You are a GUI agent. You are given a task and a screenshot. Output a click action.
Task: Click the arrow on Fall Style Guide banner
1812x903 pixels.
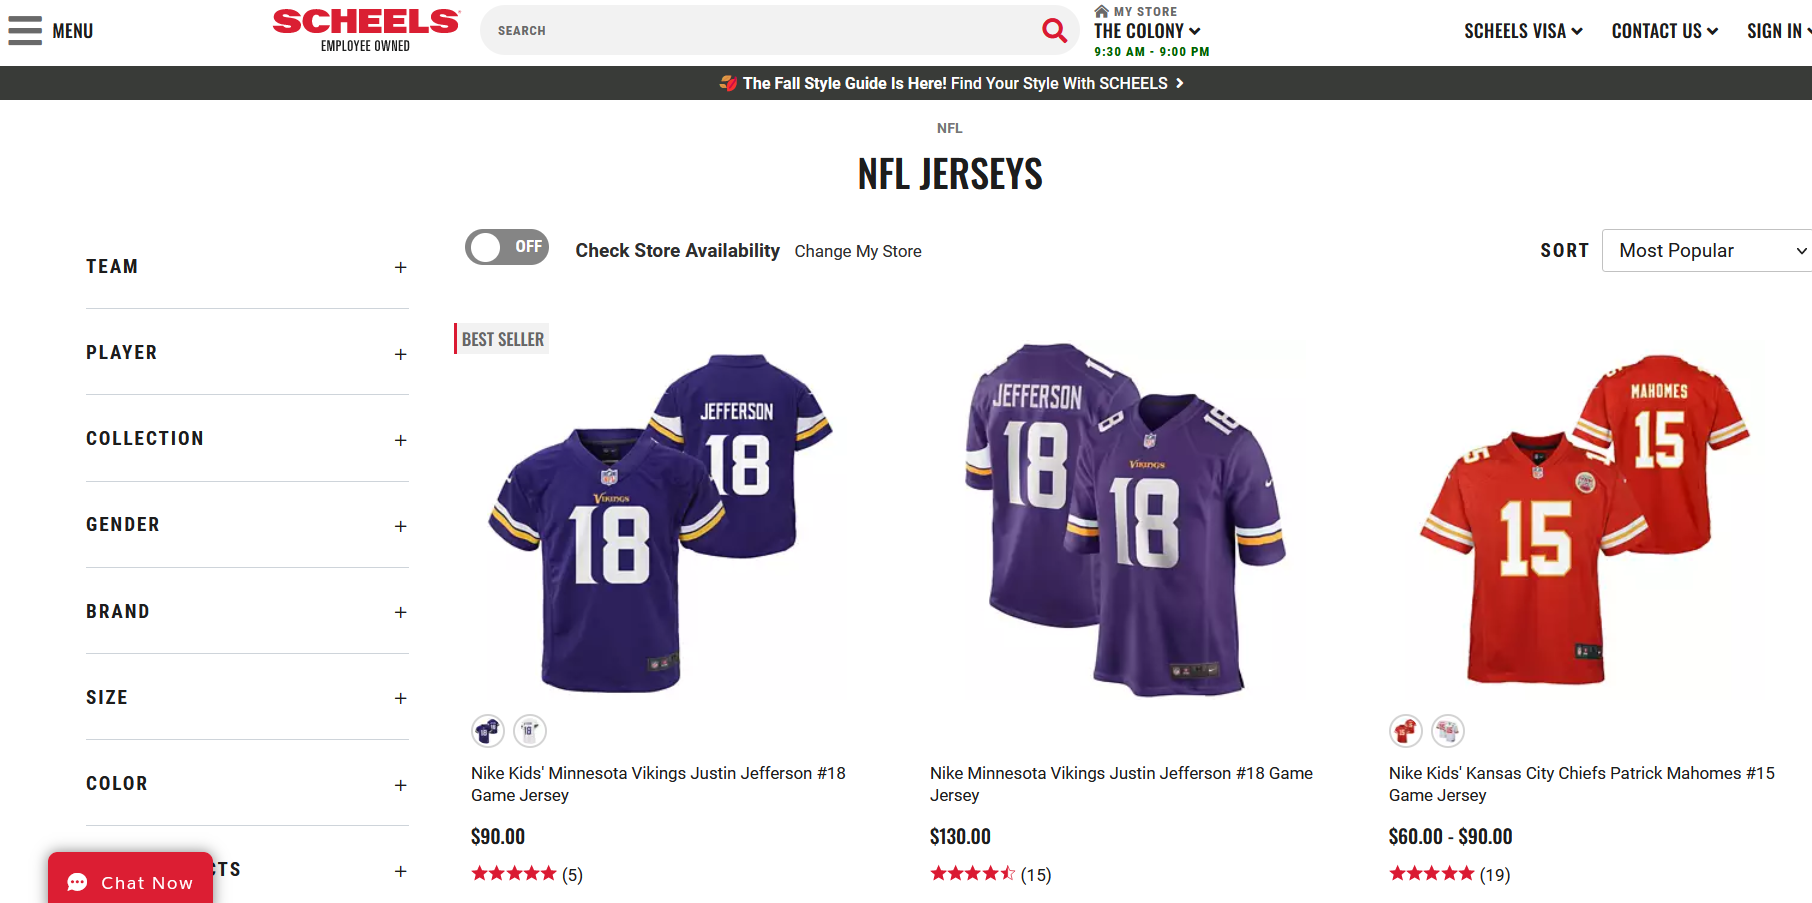click(1180, 83)
